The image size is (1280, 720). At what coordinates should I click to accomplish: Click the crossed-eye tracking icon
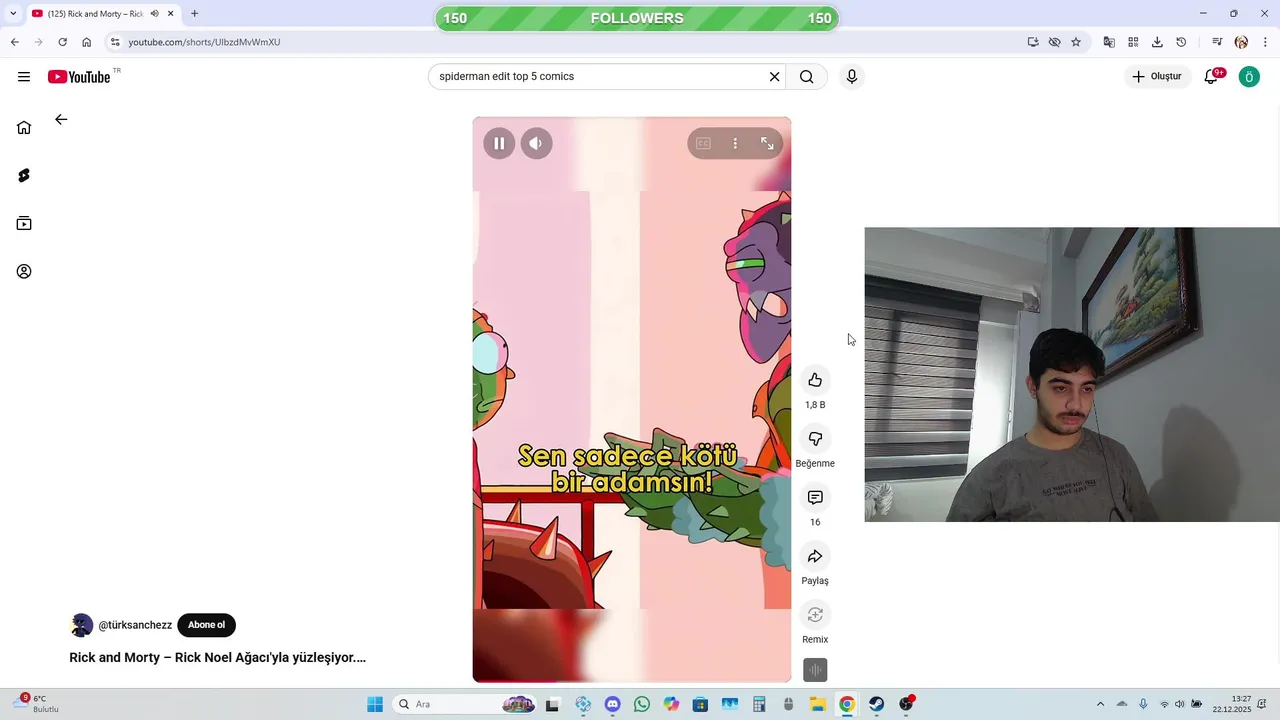coord(1054,42)
